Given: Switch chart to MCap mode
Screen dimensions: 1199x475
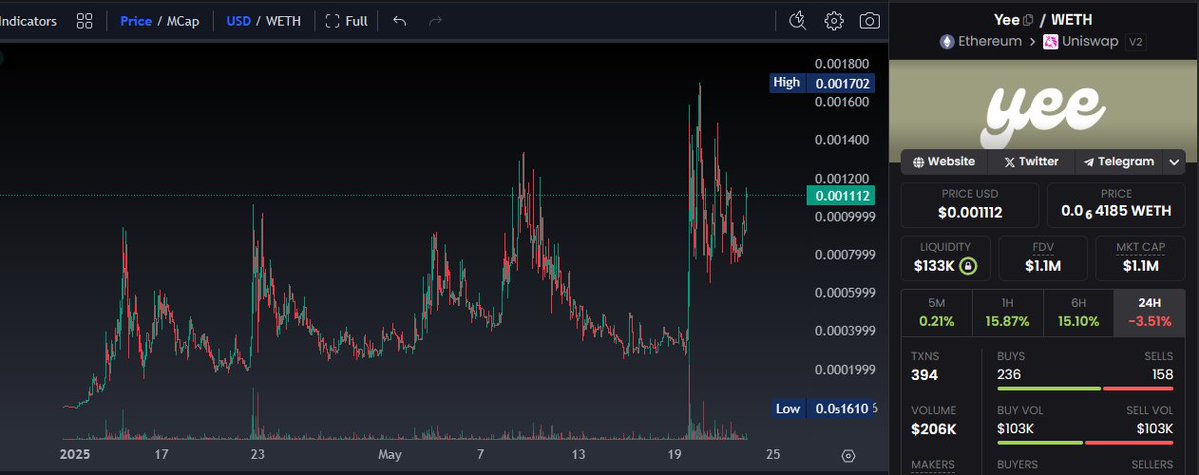Looking at the screenshot, I should coord(183,21).
